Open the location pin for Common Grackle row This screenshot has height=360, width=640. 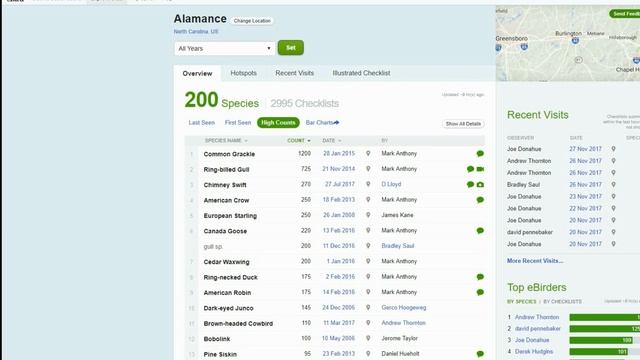368,153
